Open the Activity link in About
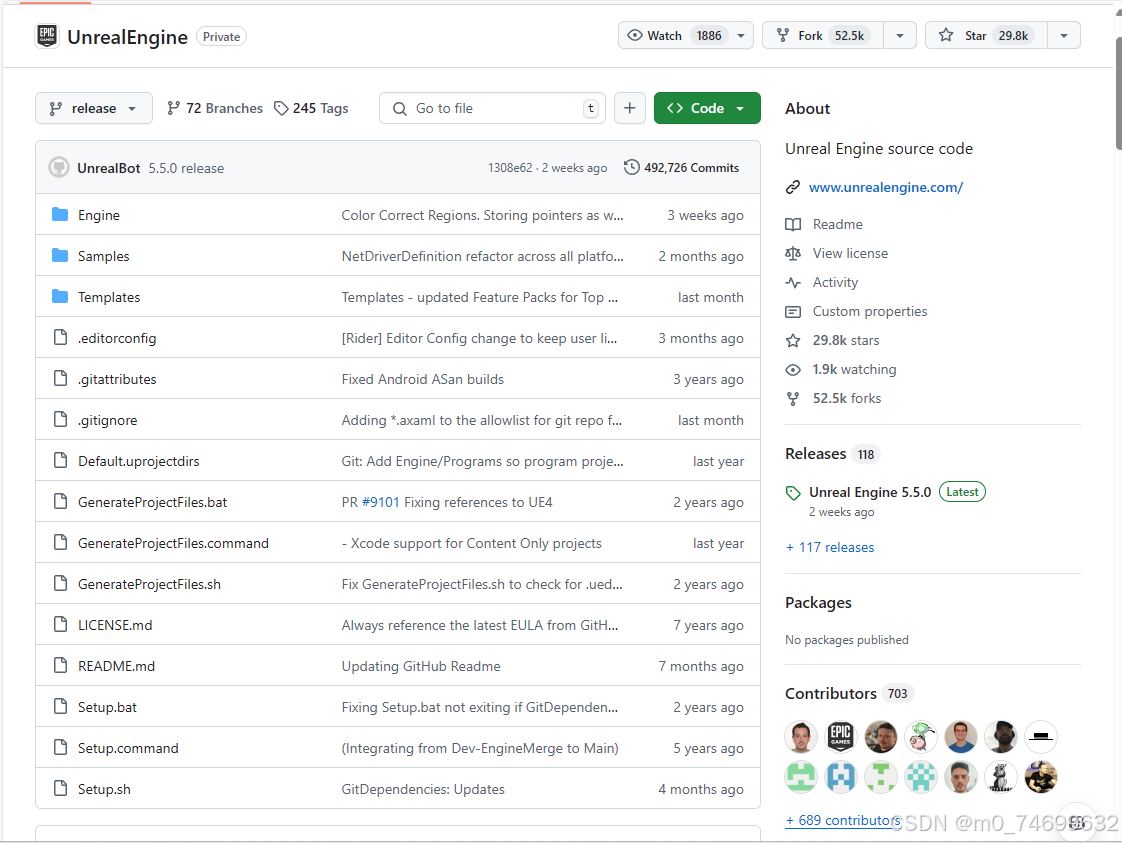This screenshot has width=1122, height=843. pyautogui.click(x=835, y=283)
